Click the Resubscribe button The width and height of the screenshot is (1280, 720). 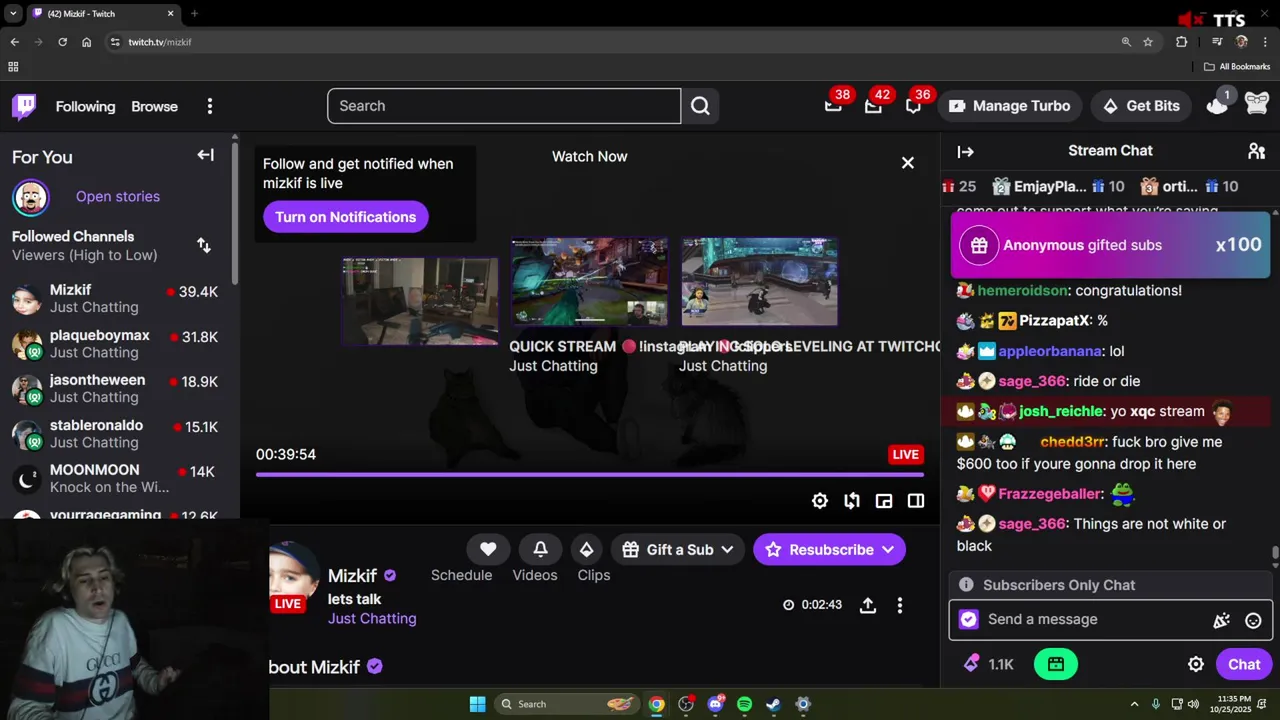(x=829, y=549)
